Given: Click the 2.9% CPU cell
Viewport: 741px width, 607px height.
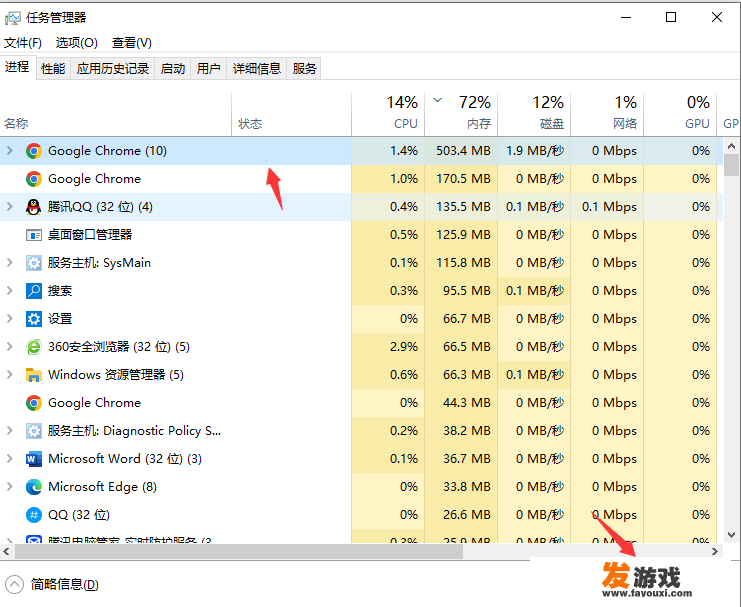Looking at the screenshot, I should [388, 347].
